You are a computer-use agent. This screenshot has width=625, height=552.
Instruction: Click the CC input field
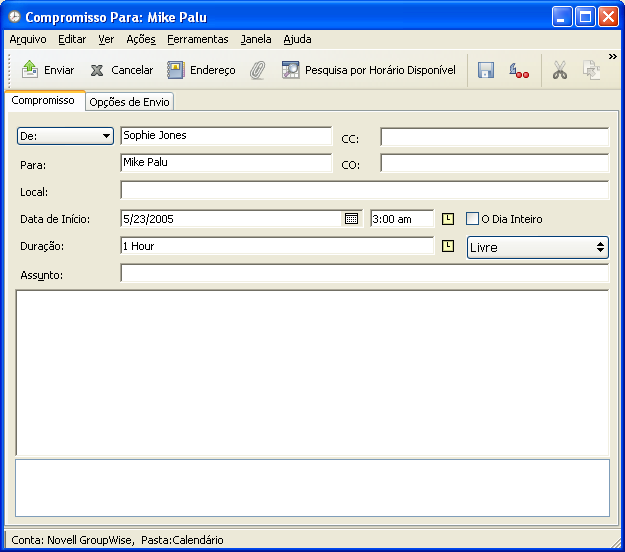(495, 137)
